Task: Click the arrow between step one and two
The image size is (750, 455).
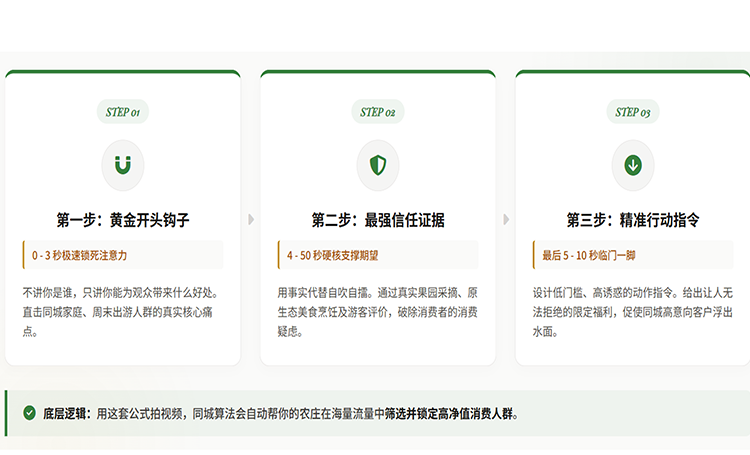Action: pyautogui.click(x=251, y=220)
